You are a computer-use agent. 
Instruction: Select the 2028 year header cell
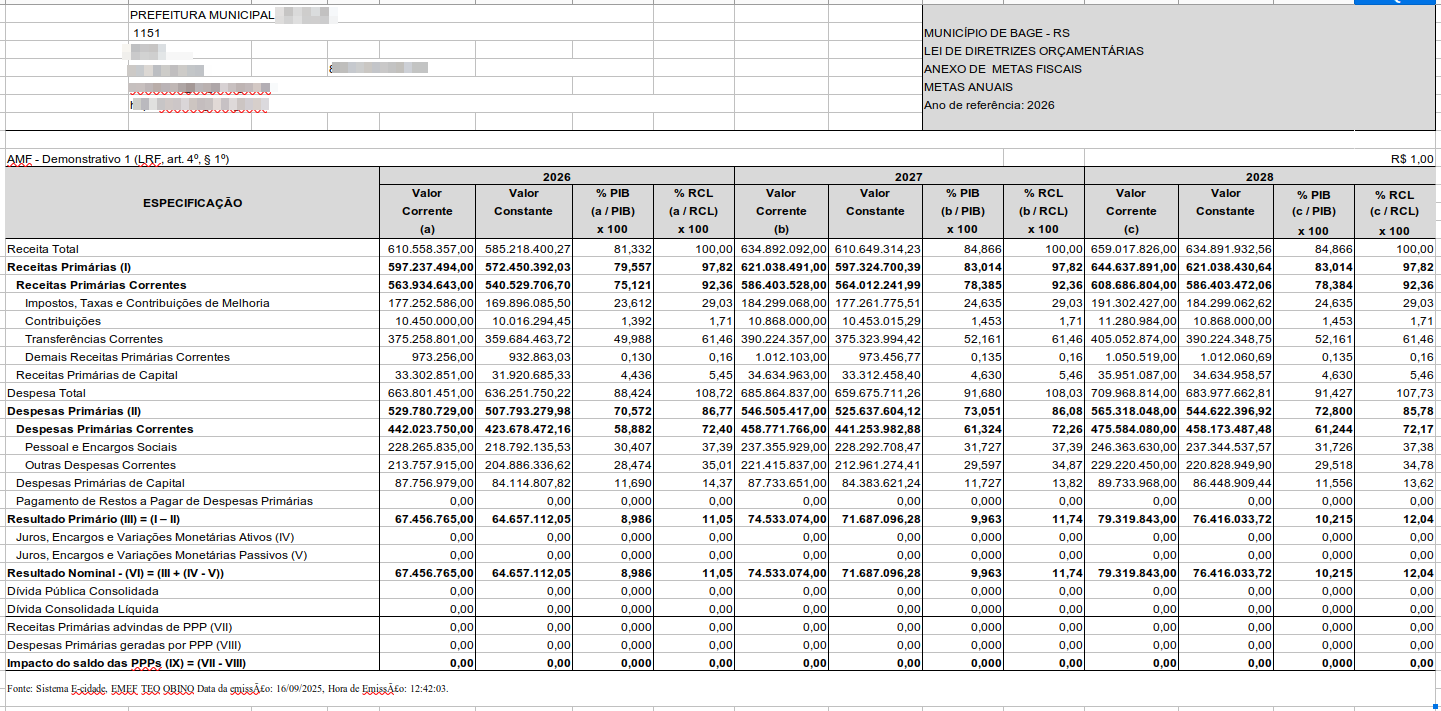pos(1259,176)
